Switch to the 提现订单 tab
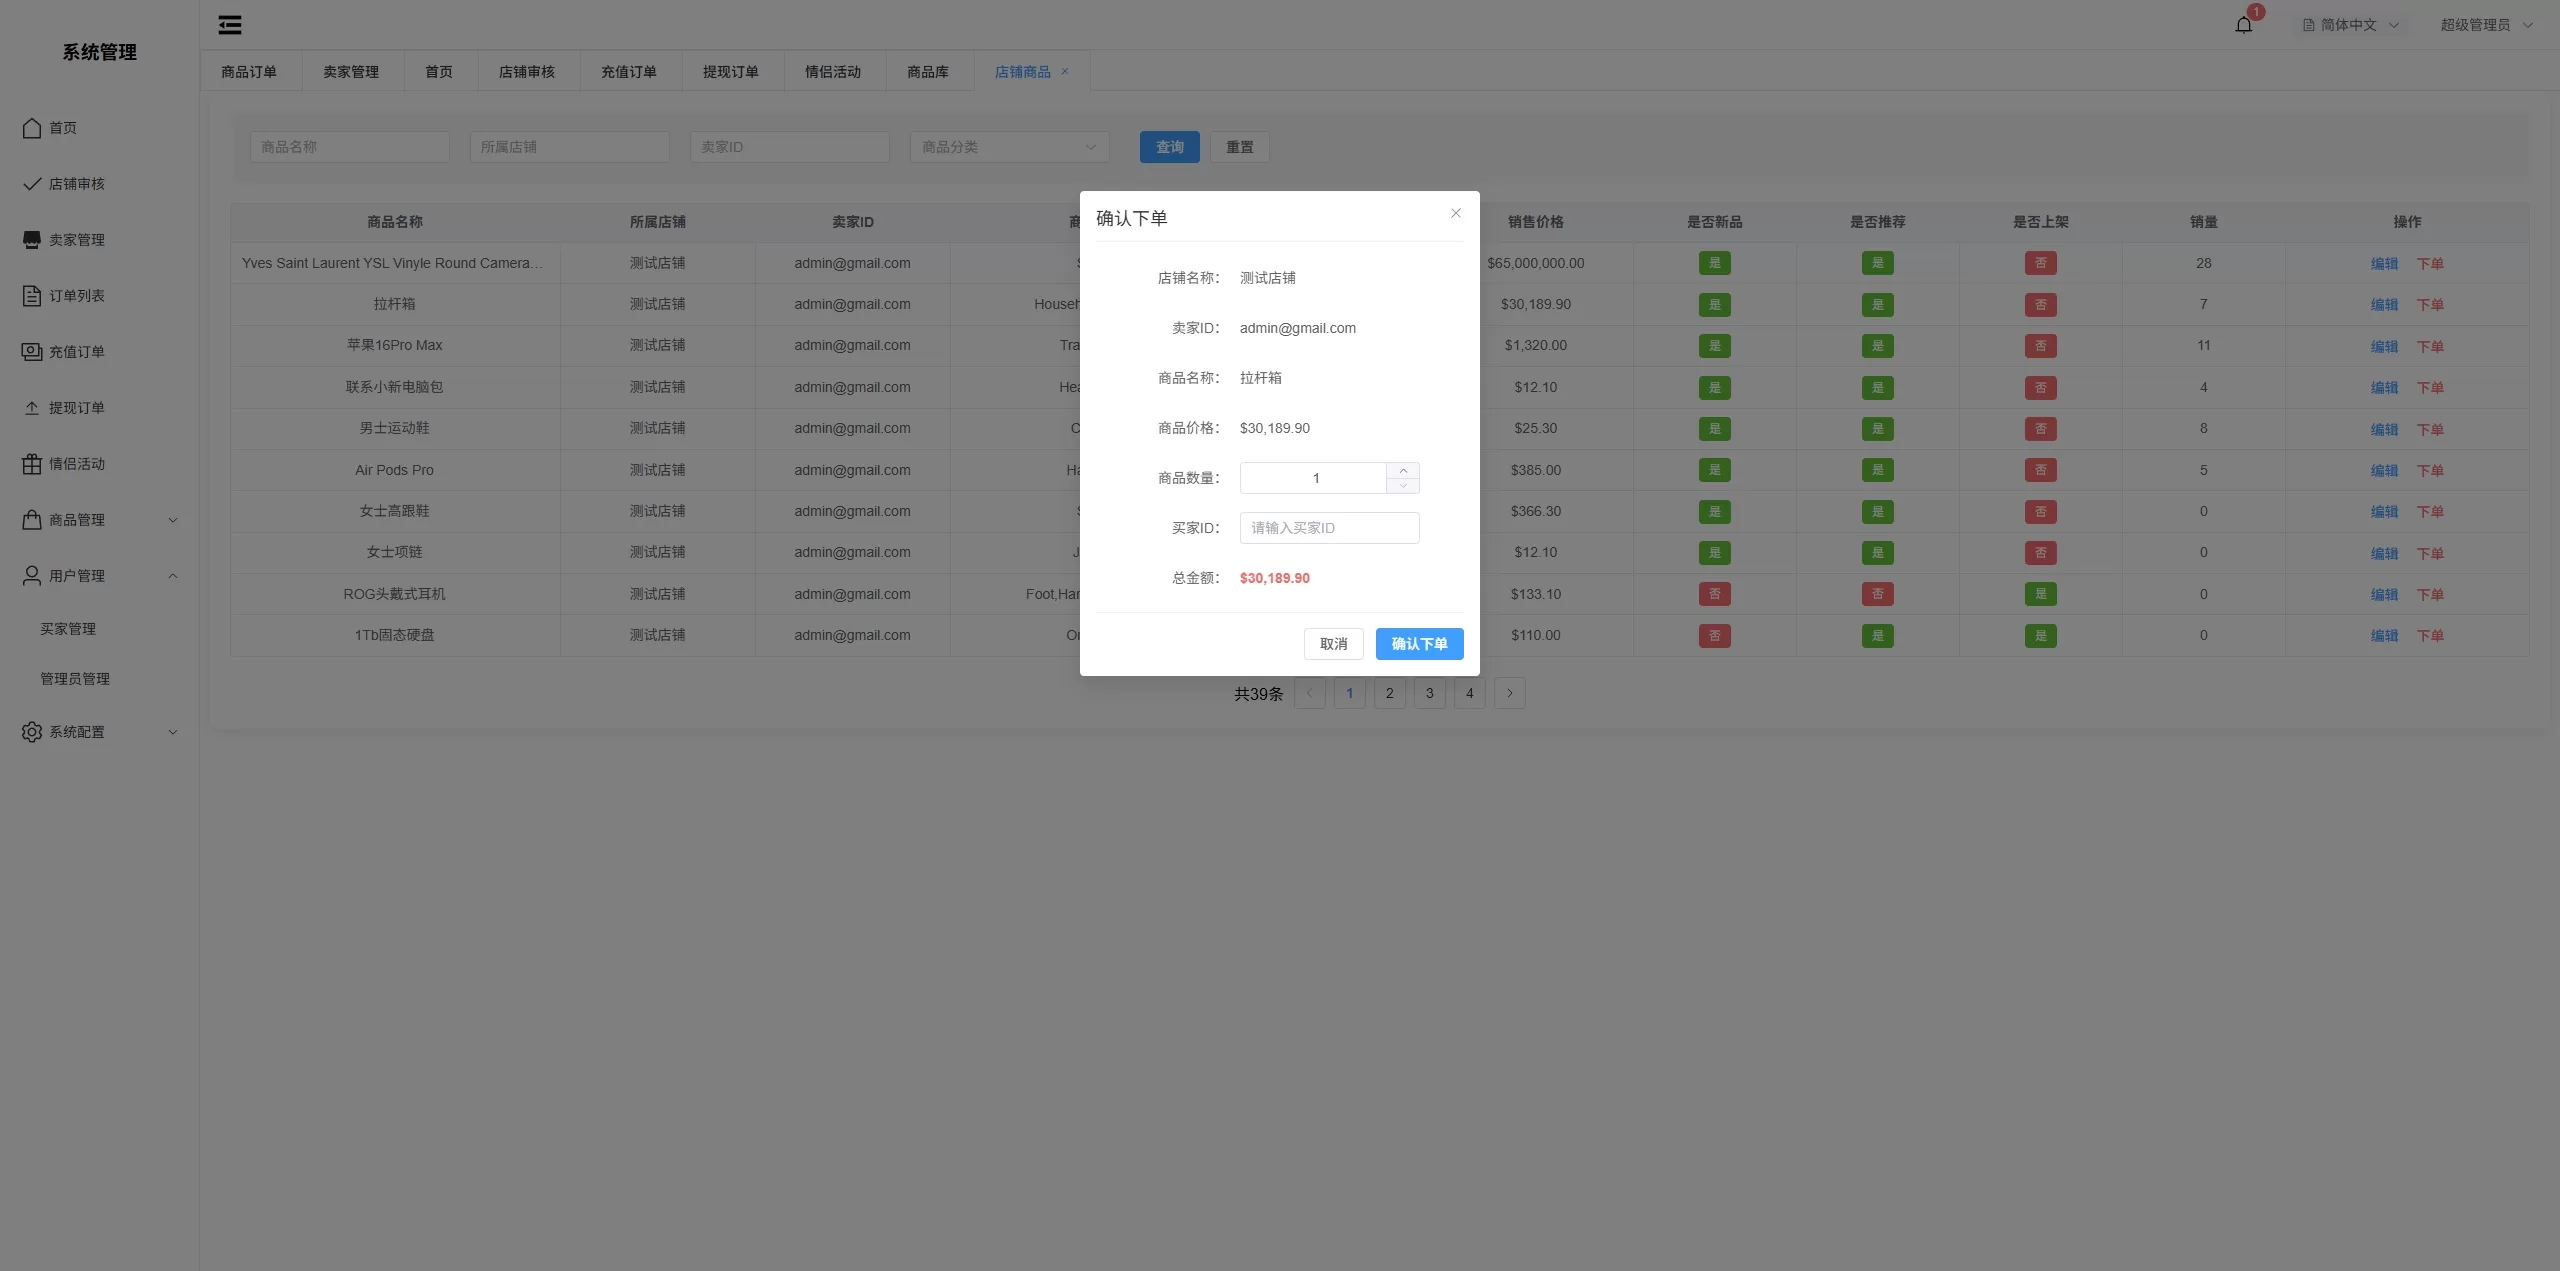Screen dimensions: 2560x1271 (x=730, y=72)
